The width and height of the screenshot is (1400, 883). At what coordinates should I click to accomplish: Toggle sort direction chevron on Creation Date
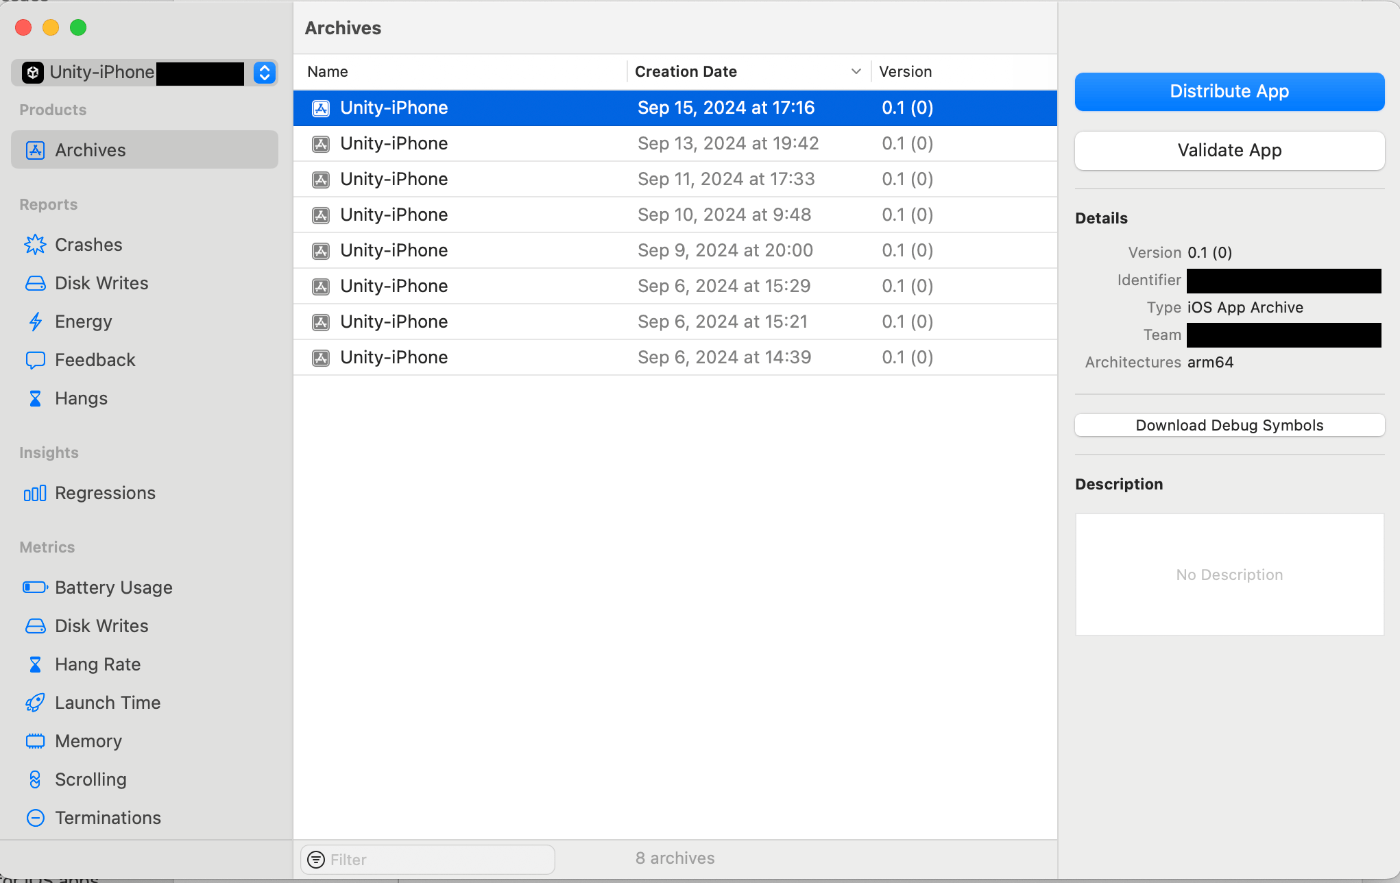tap(856, 72)
